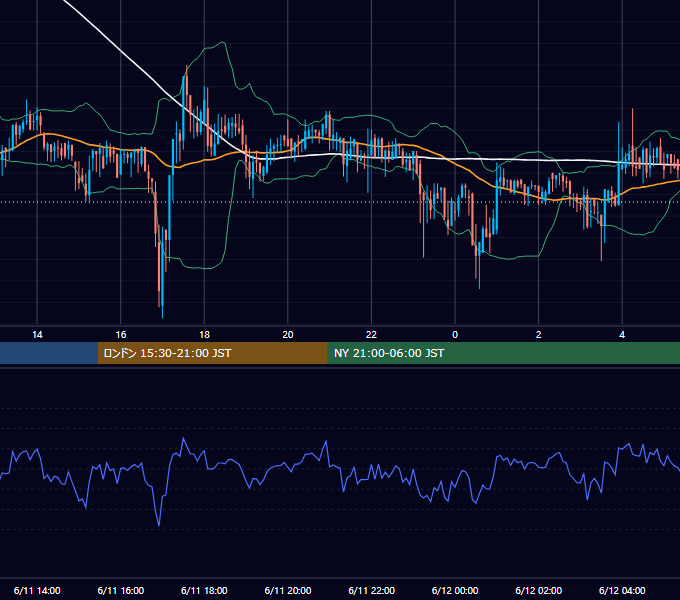Click the 0 hour label on the price chart axis

tap(455, 335)
